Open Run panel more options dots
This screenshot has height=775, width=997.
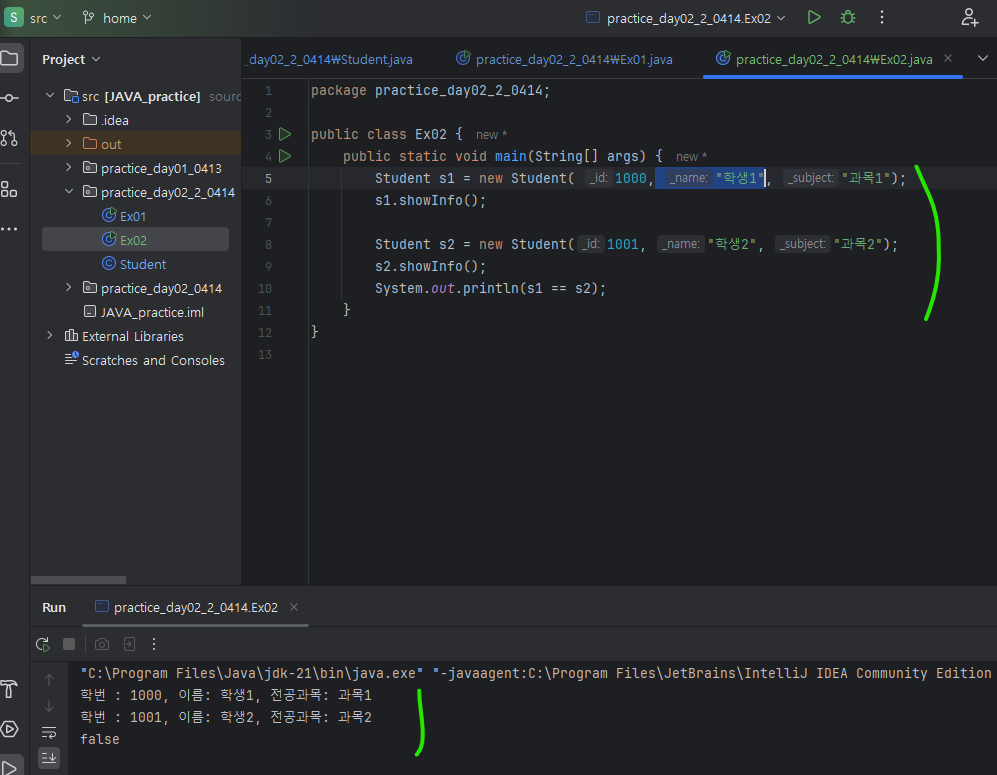click(154, 644)
